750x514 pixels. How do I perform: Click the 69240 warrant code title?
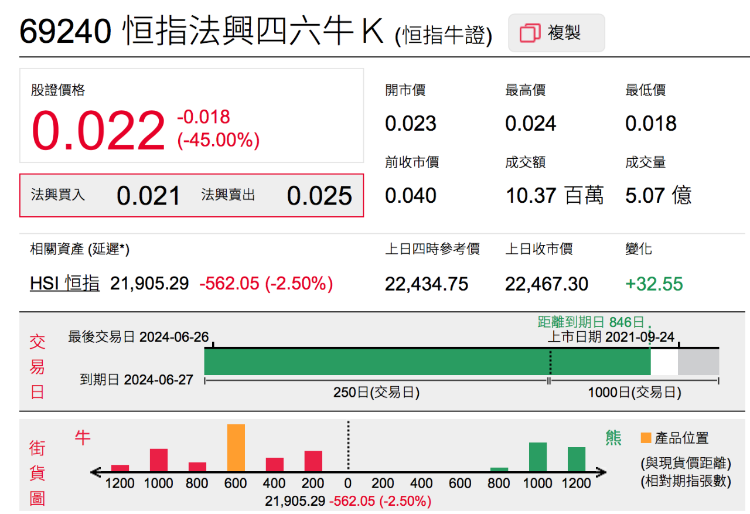pyautogui.click(x=65, y=32)
